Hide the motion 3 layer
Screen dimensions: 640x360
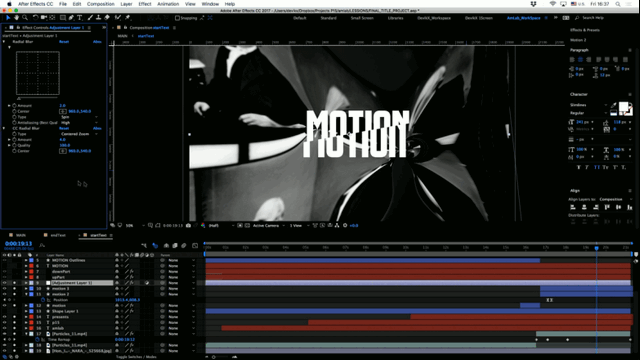pos(4,289)
